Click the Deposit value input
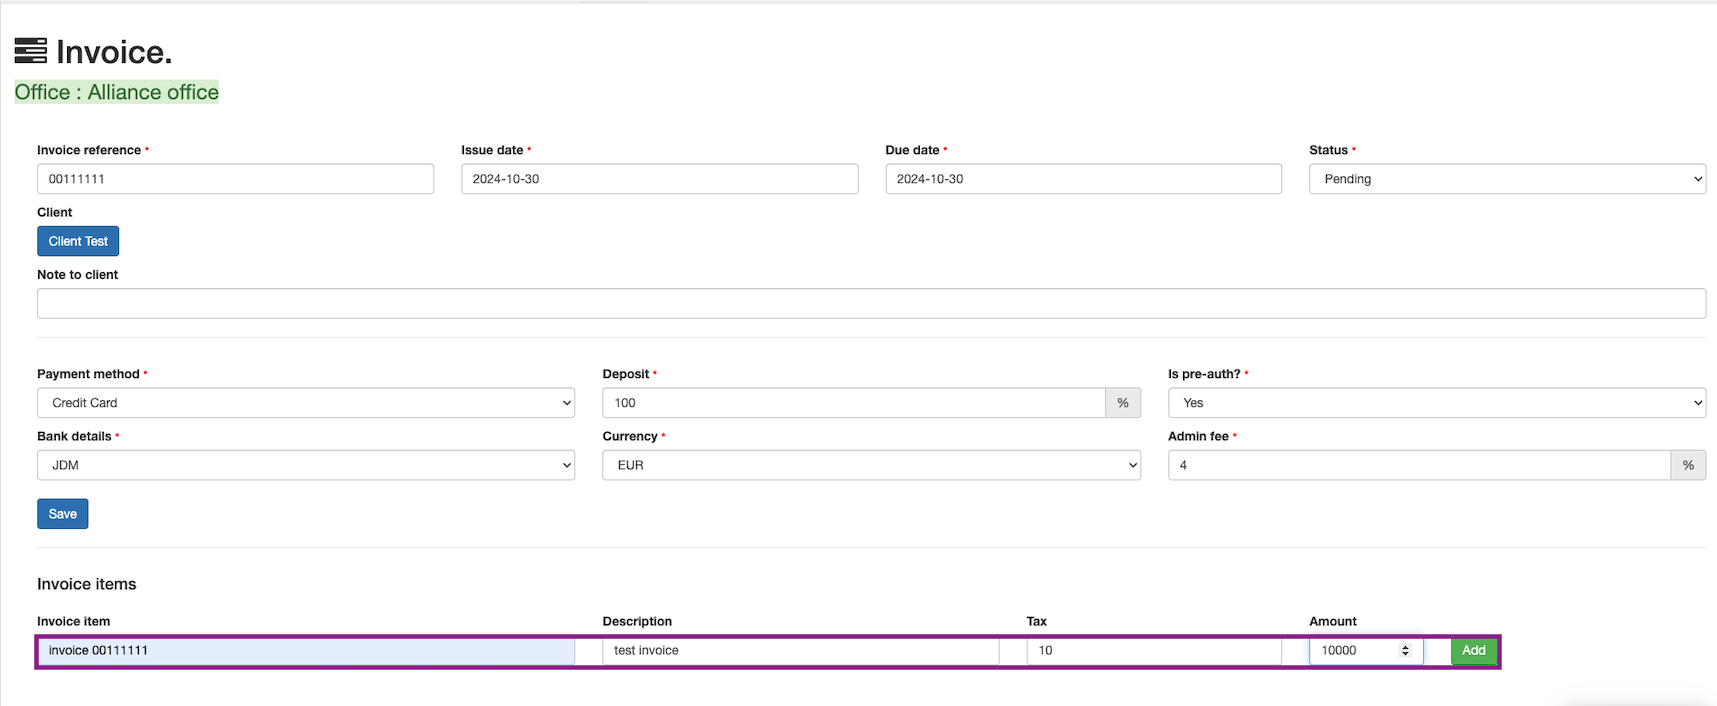Image resolution: width=1717 pixels, height=706 pixels. click(853, 403)
